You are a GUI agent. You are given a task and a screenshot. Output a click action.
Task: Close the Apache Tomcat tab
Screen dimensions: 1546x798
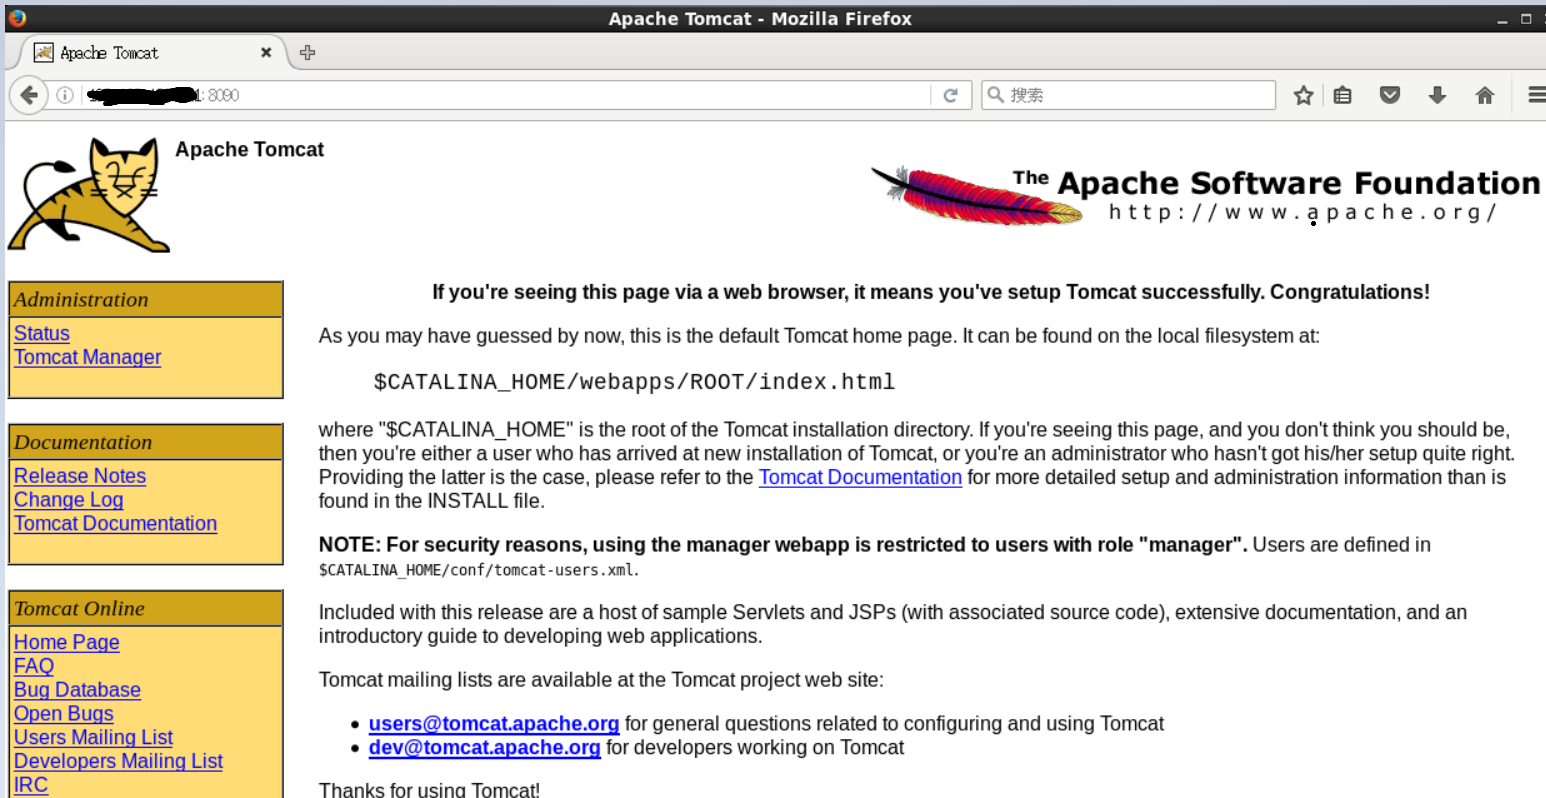pos(266,53)
